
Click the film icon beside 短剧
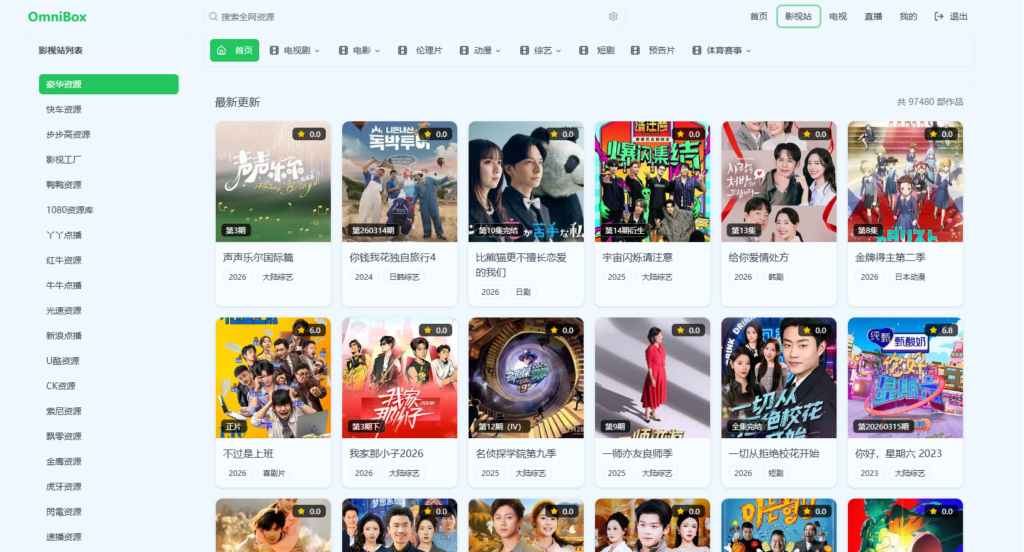584,50
